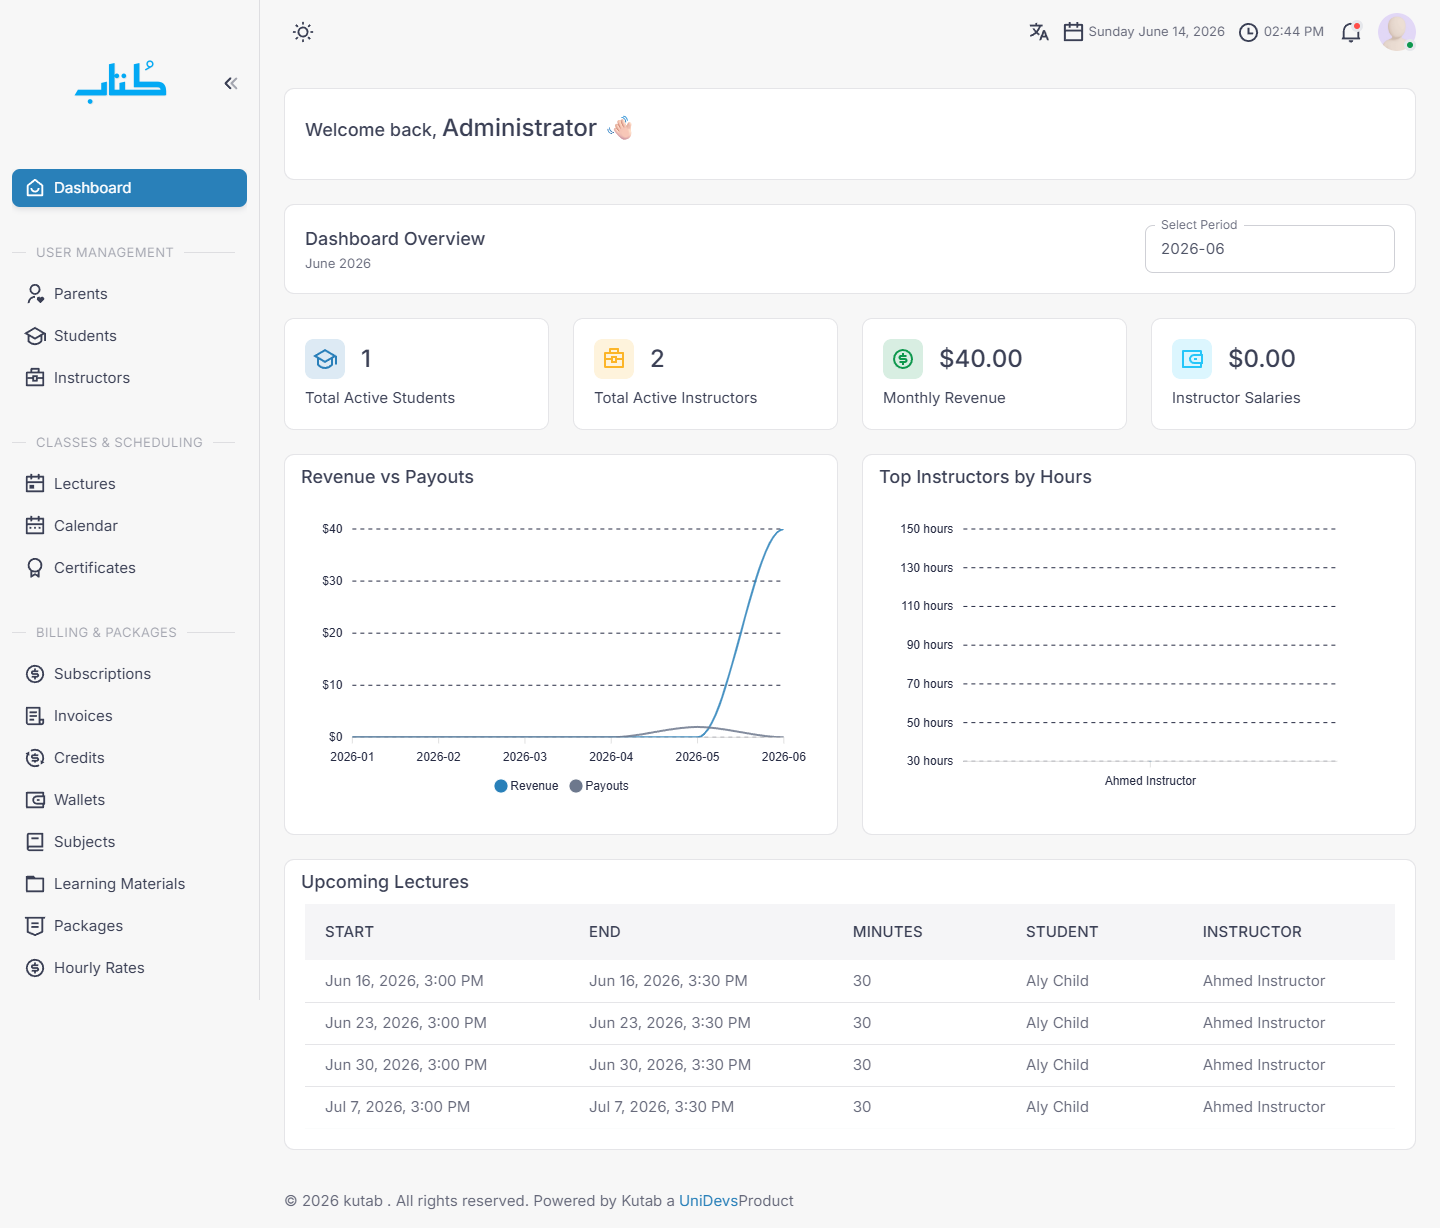Viewport: 1440px width, 1228px height.
Task: Click the MINUTES column header
Action: pyautogui.click(x=888, y=932)
